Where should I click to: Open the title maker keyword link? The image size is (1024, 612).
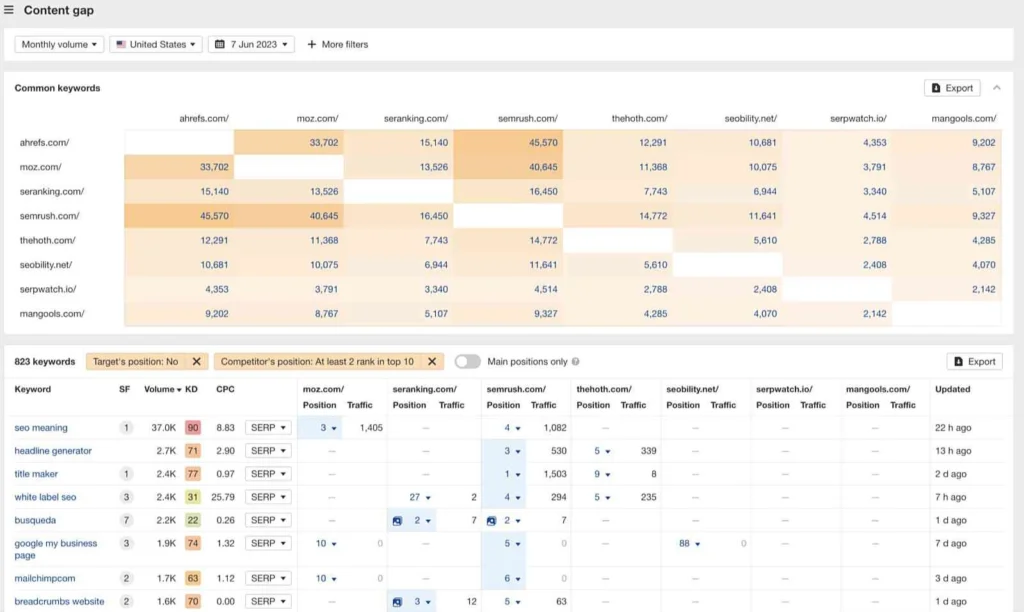[36, 474]
